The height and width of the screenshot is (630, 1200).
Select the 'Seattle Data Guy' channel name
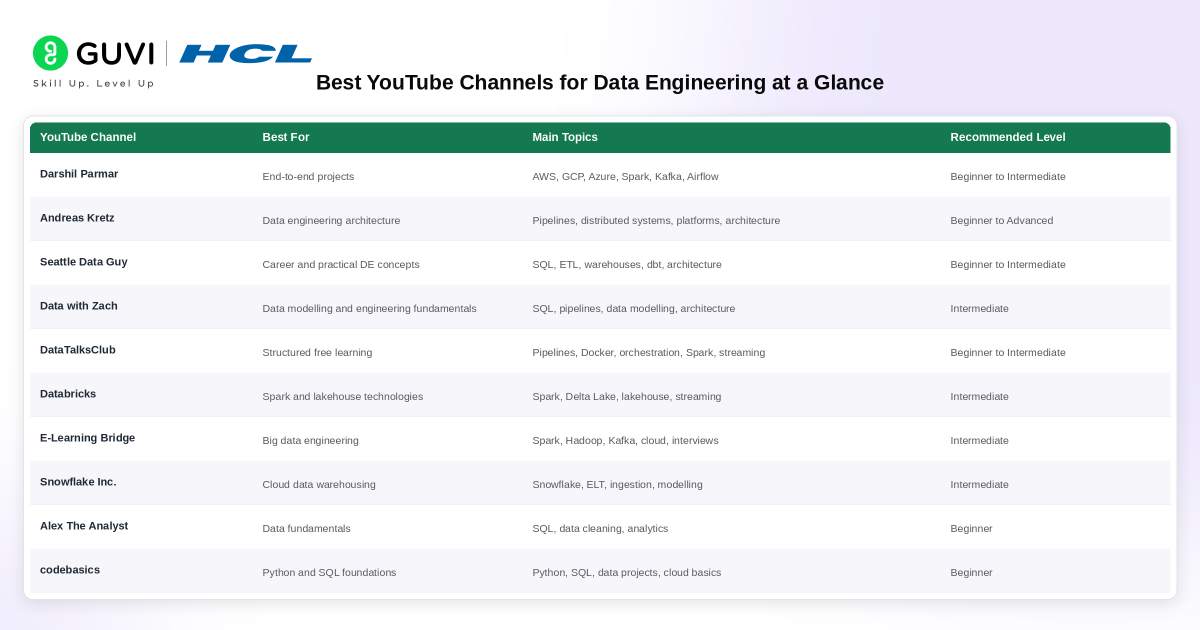pos(84,262)
